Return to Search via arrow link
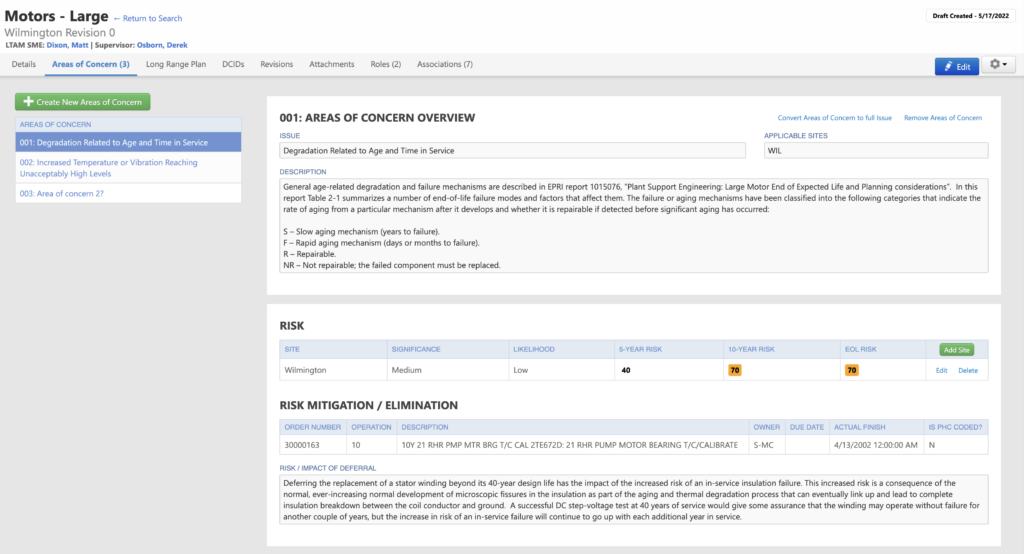This screenshot has width=1024, height=554. (x=148, y=18)
